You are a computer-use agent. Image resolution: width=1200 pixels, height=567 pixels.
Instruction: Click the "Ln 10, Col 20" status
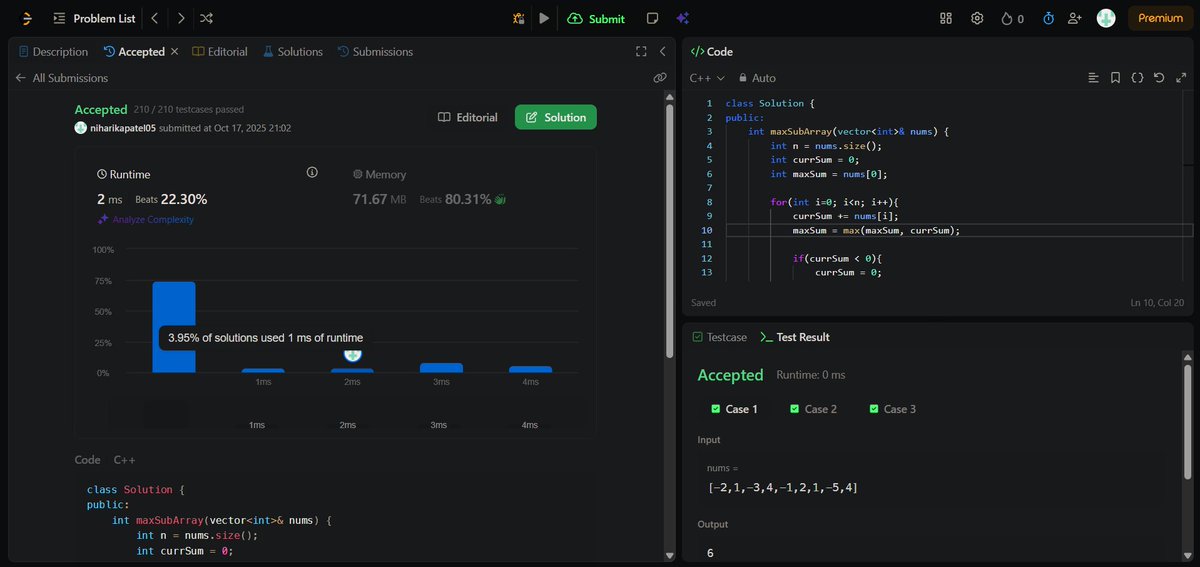tap(1157, 302)
